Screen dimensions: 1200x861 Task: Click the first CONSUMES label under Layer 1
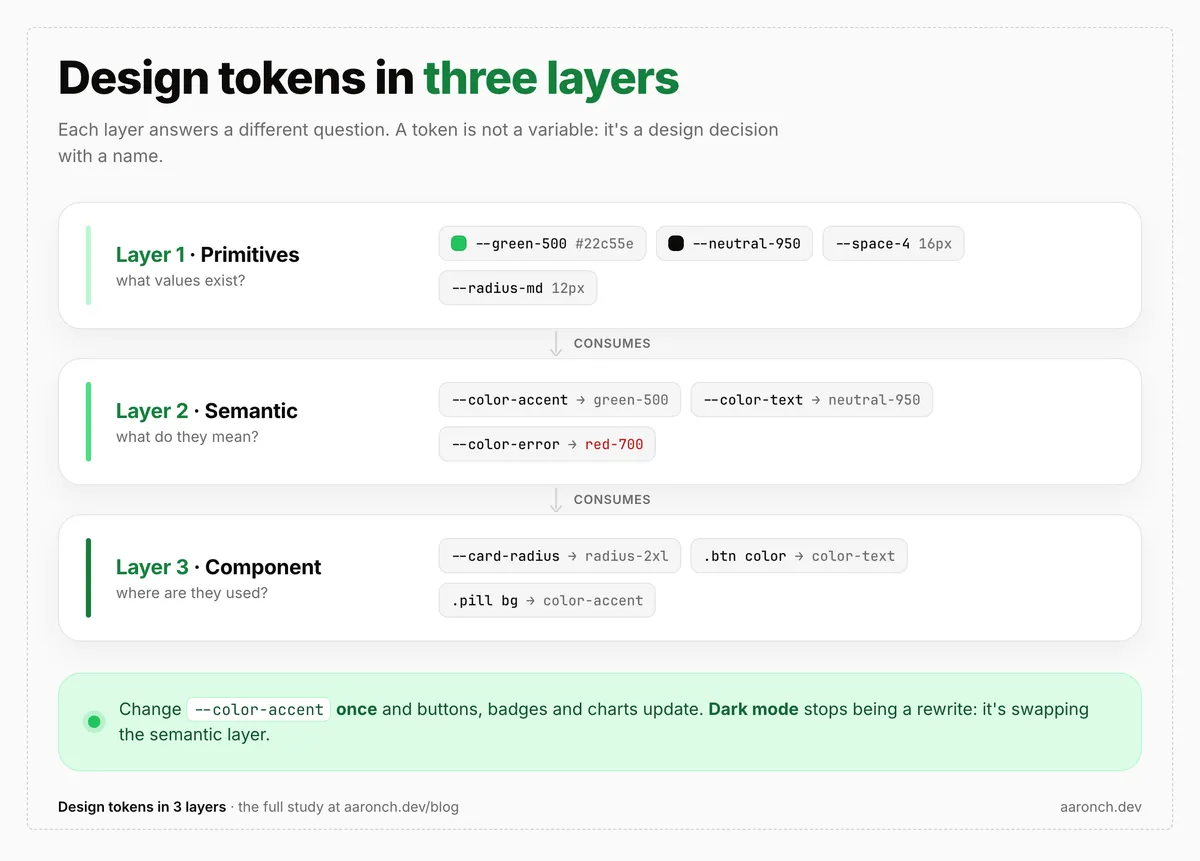click(x=612, y=343)
